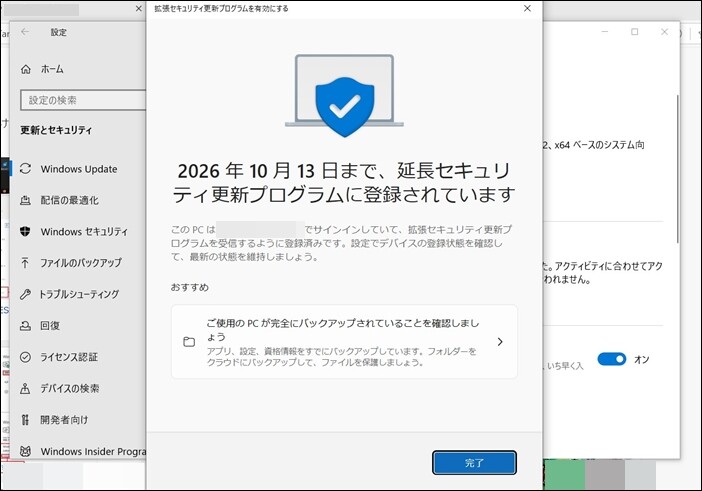Click the 更新とセキュリティ section heading
This screenshot has width=702, height=491.
coord(56,130)
